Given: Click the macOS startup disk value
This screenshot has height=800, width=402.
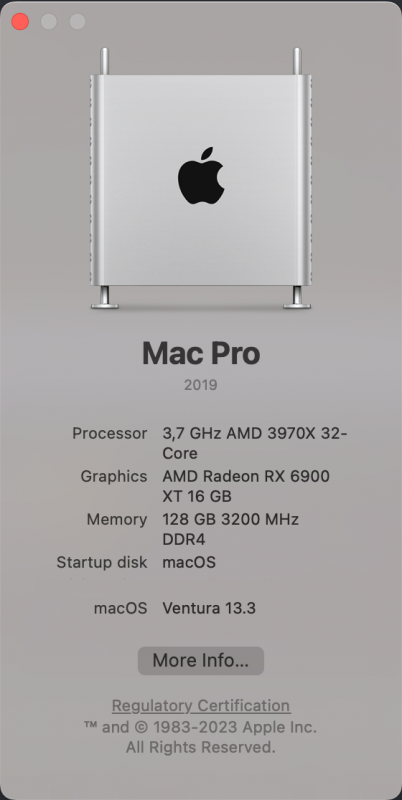Looking at the screenshot, I should point(189,562).
